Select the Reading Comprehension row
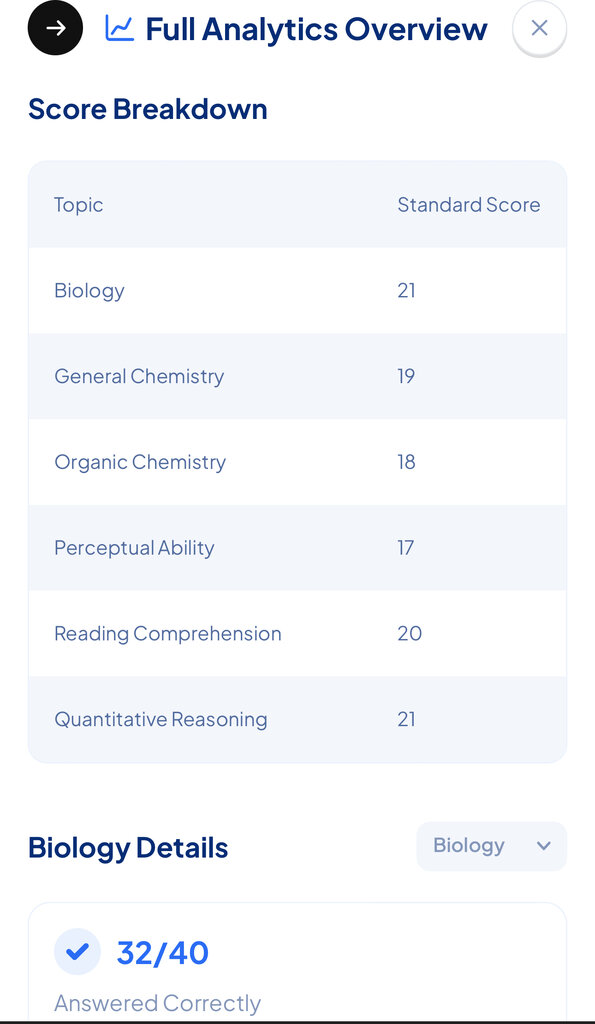The image size is (595, 1024). pos(297,633)
